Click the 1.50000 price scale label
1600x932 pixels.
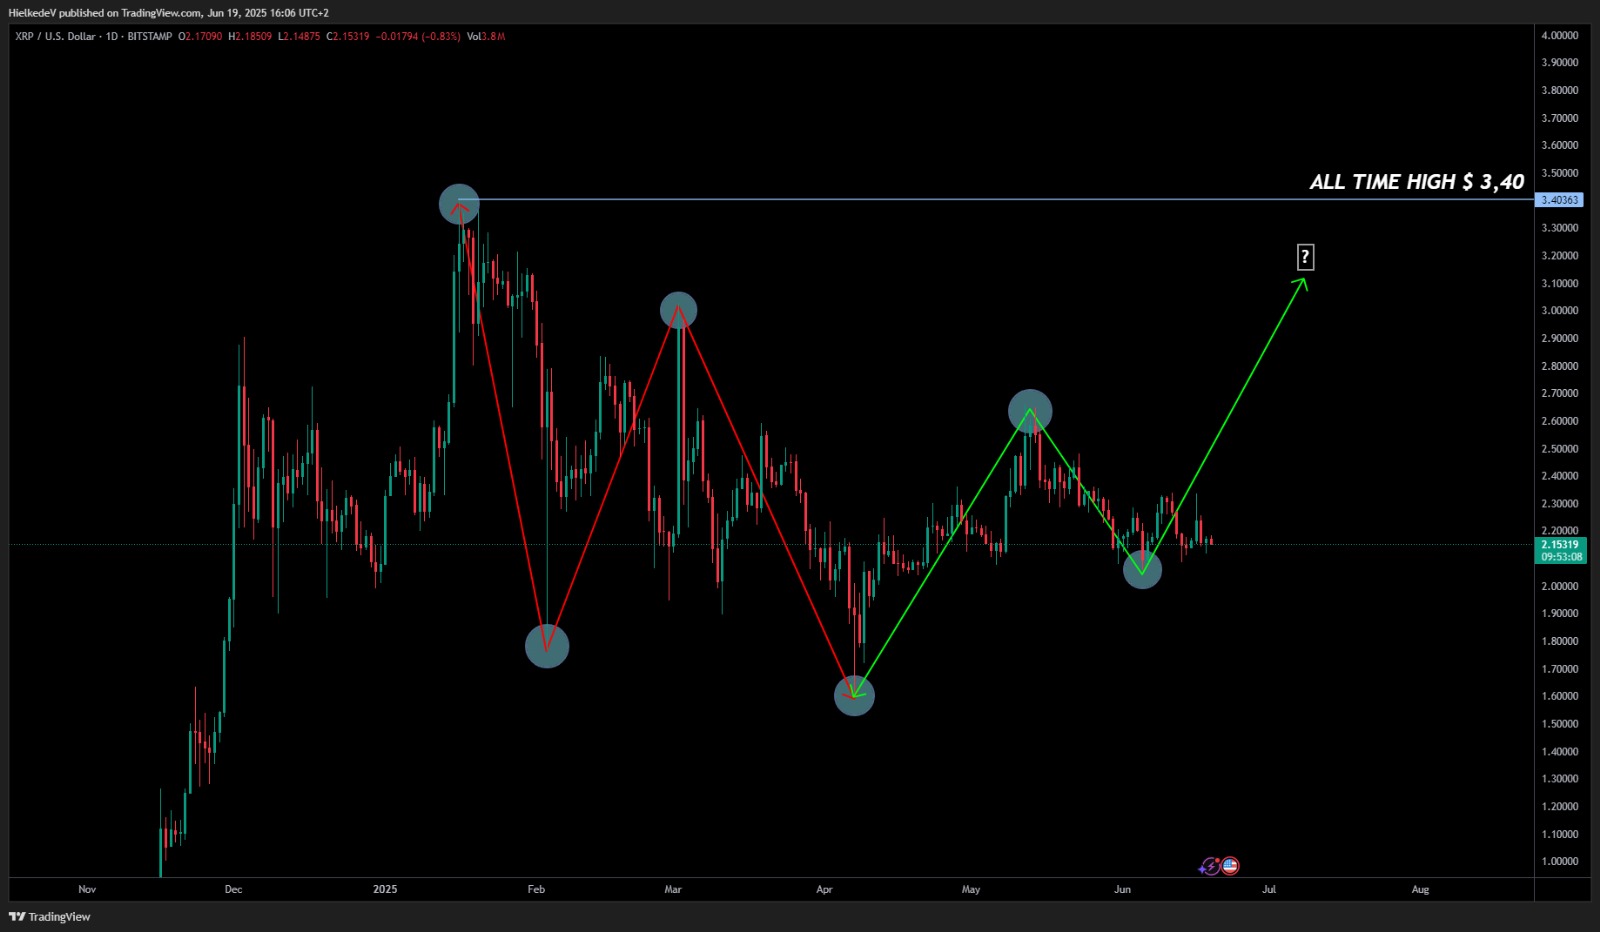[1560, 723]
